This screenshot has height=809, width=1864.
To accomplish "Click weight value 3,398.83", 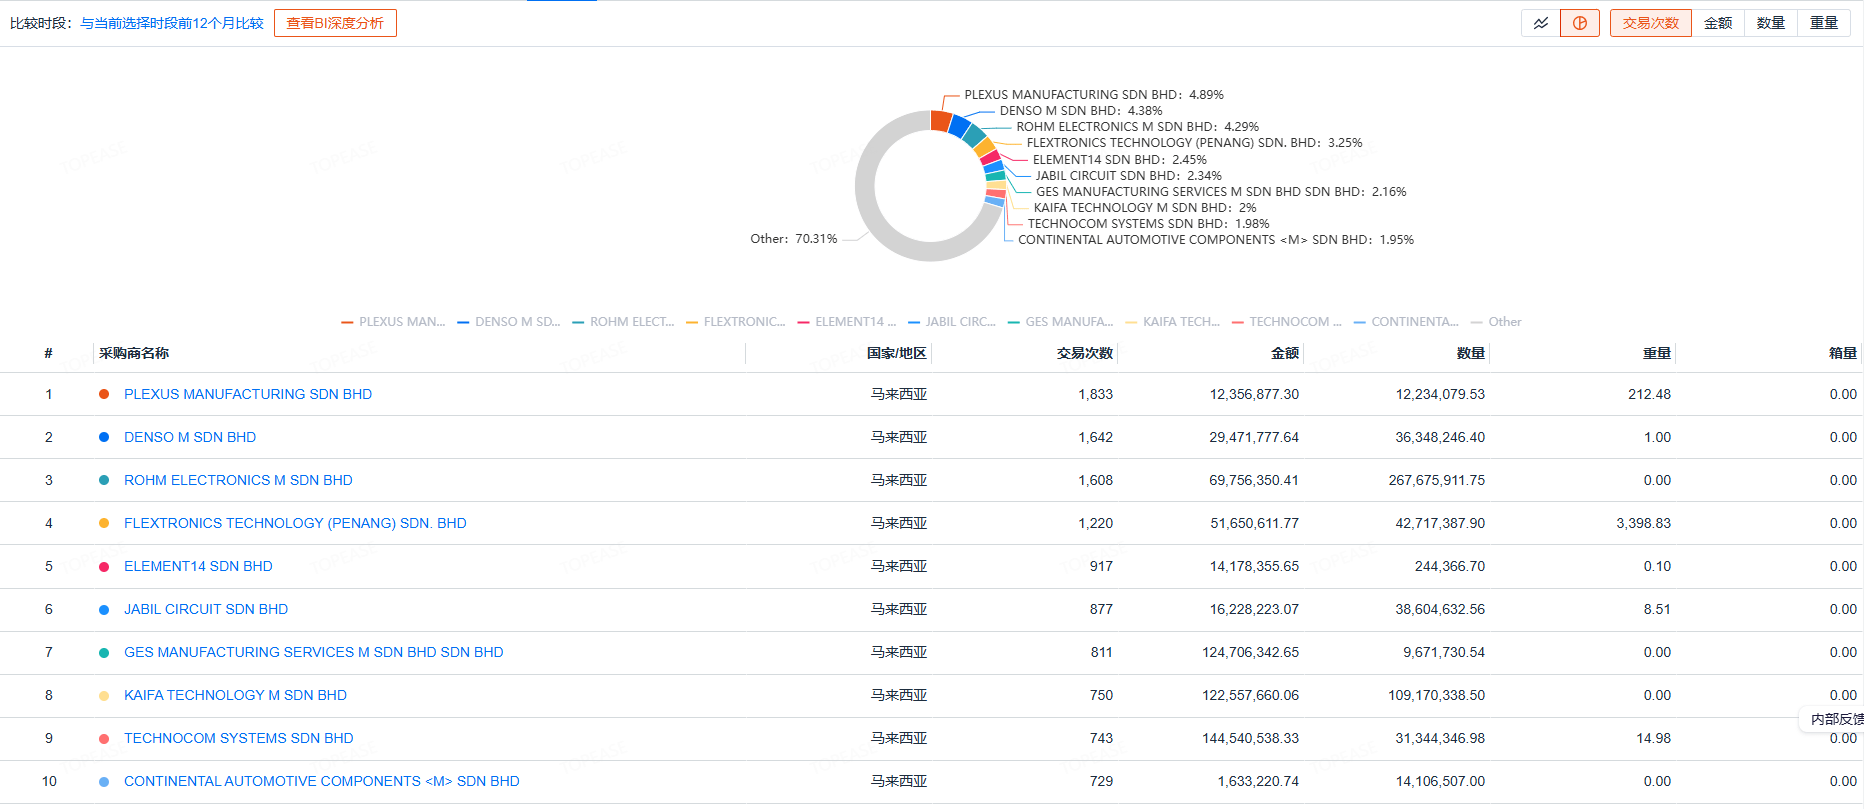I will point(1644,523).
